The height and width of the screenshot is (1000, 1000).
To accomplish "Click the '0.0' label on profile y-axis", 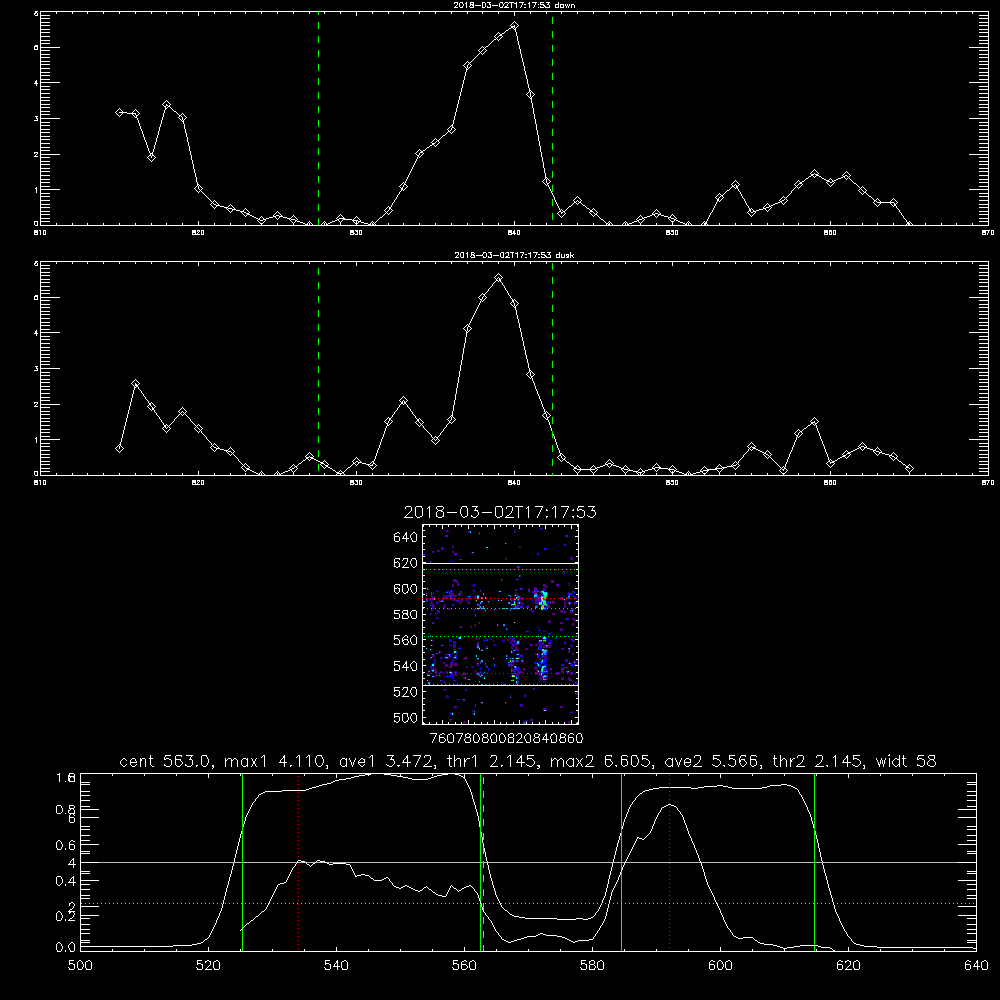I will tap(66, 948).
